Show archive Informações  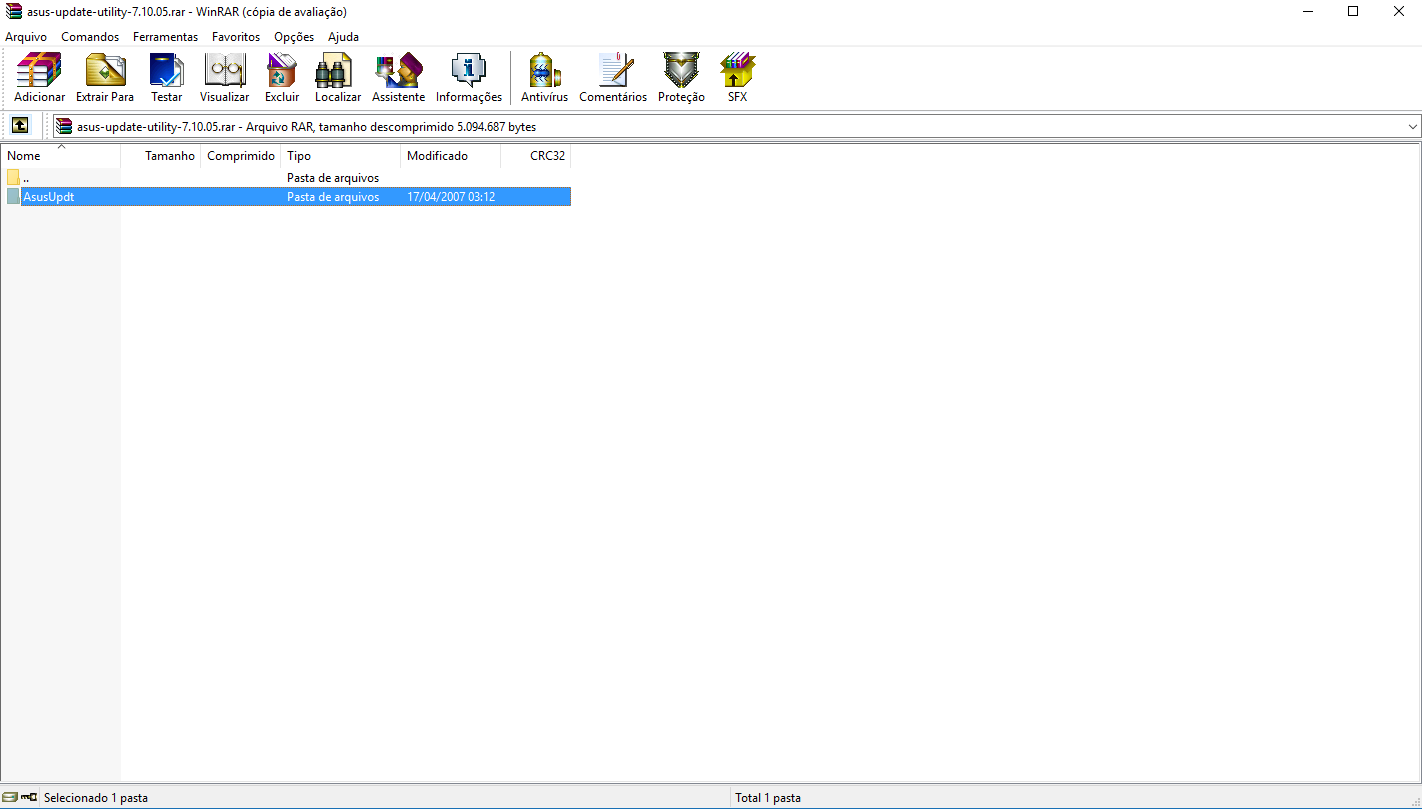(x=469, y=78)
